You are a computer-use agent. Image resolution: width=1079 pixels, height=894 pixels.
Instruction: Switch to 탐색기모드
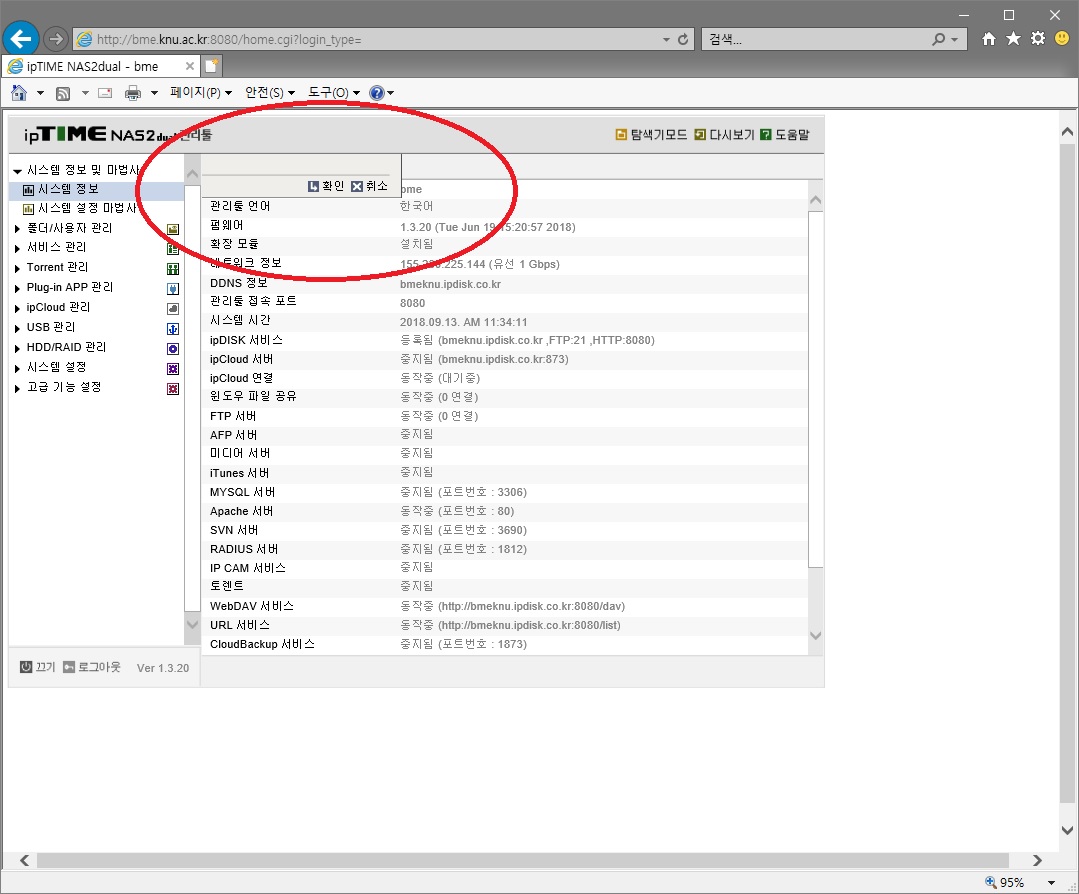pyautogui.click(x=651, y=134)
